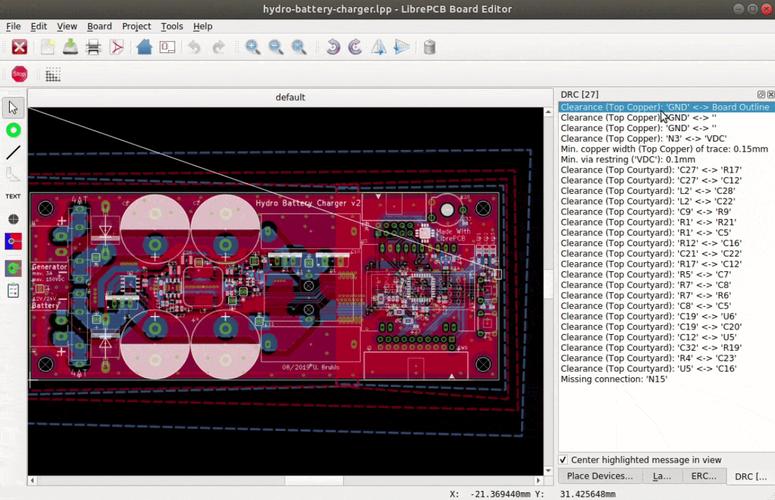Click the redo arrow icon
Screen dimensions: 775x500
pos(218,47)
